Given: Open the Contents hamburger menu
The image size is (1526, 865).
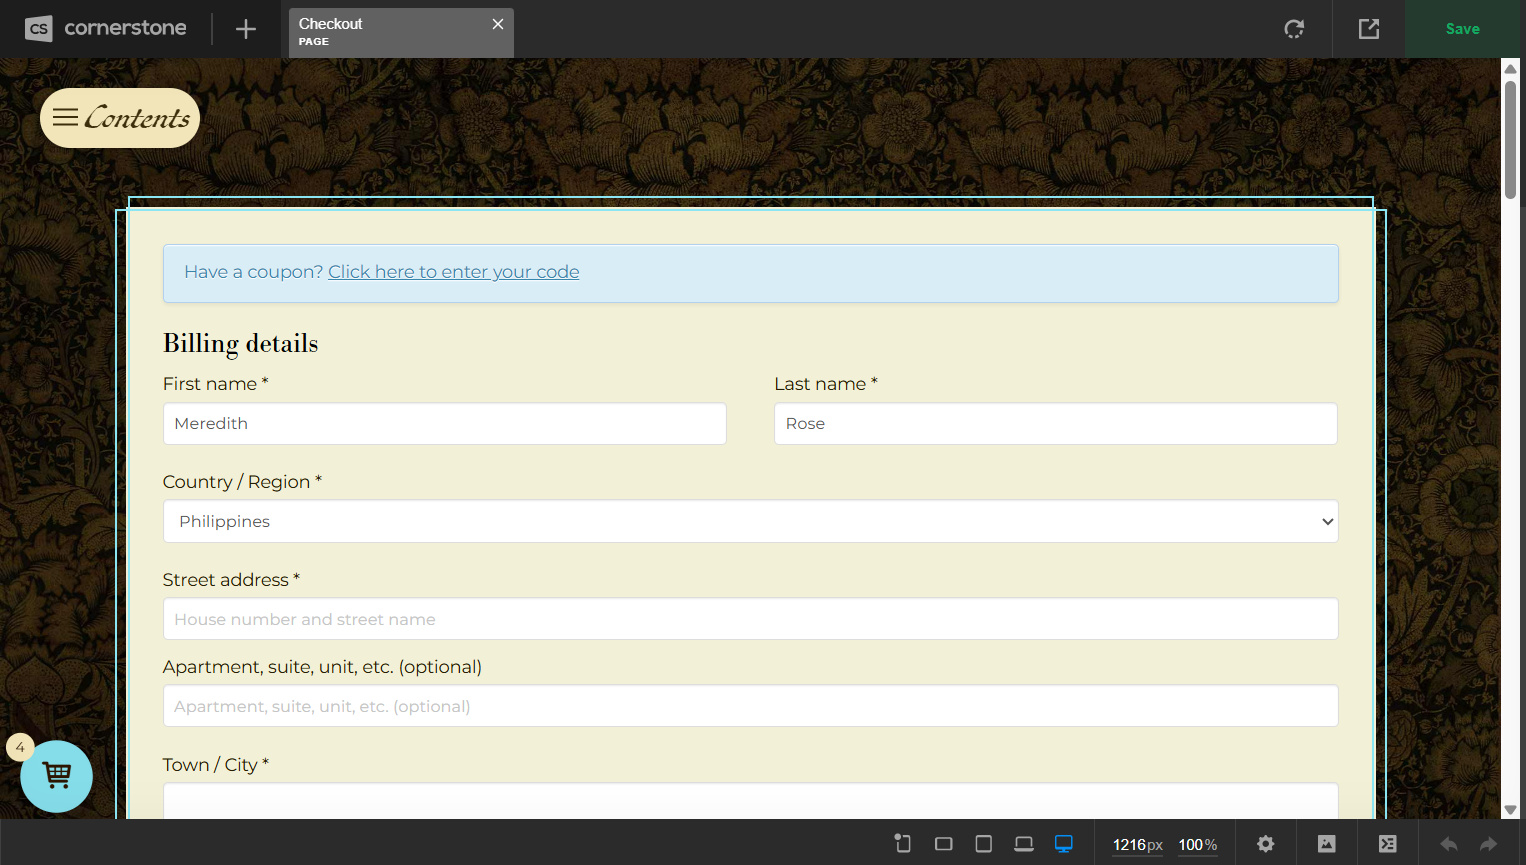Looking at the screenshot, I should pos(120,118).
